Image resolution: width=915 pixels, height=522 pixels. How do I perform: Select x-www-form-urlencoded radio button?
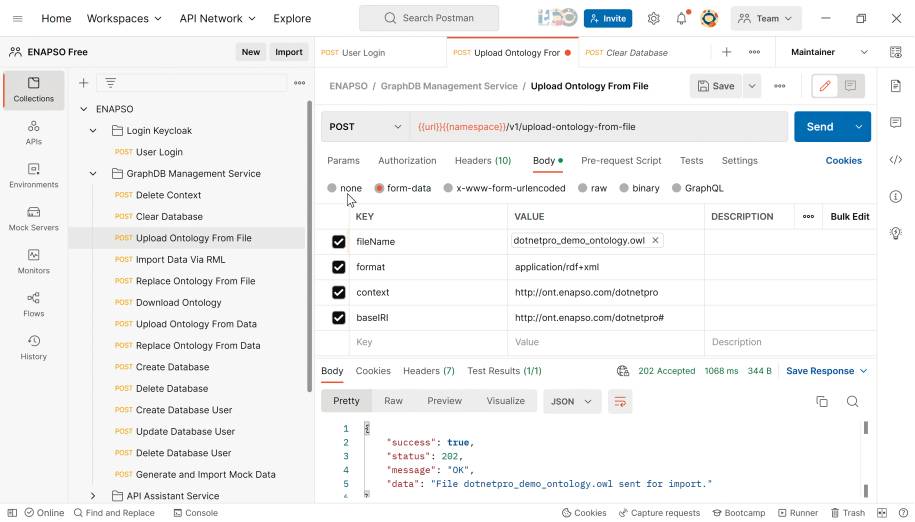pos(448,188)
